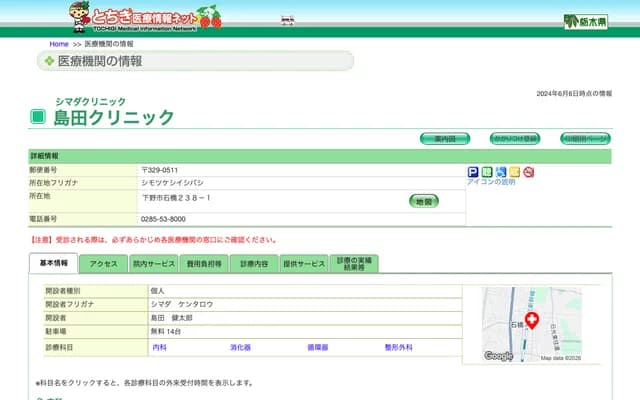Click the 栃木県 prefecture logo
The height and width of the screenshot is (400, 640).
(585, 21)
